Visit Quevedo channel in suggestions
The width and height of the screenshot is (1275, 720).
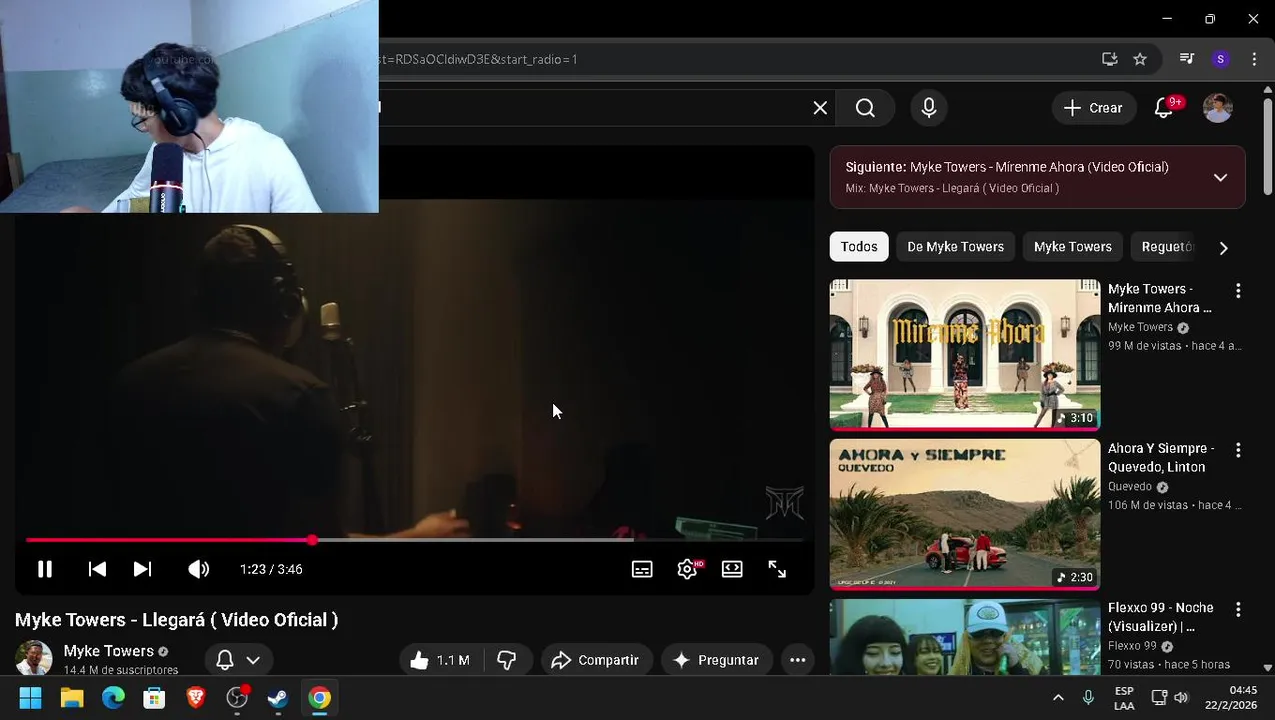pyautogui.click(x=1130, y=487)
